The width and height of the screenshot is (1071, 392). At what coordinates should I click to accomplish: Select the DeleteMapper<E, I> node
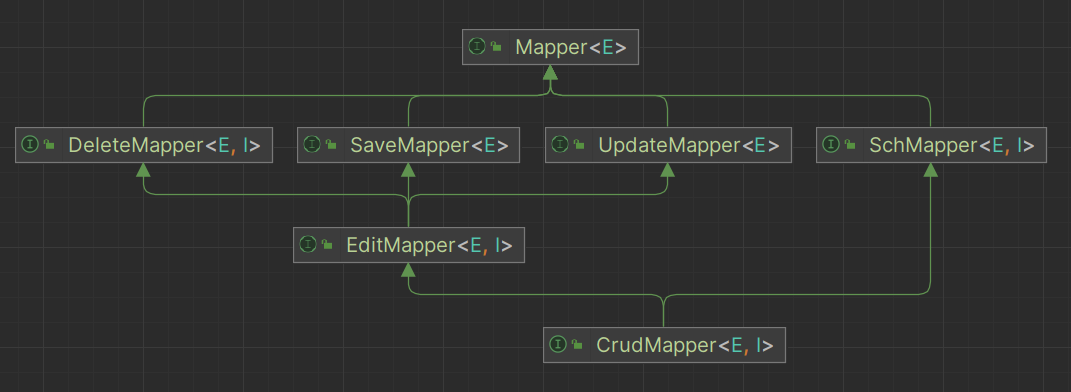[143, 145]
